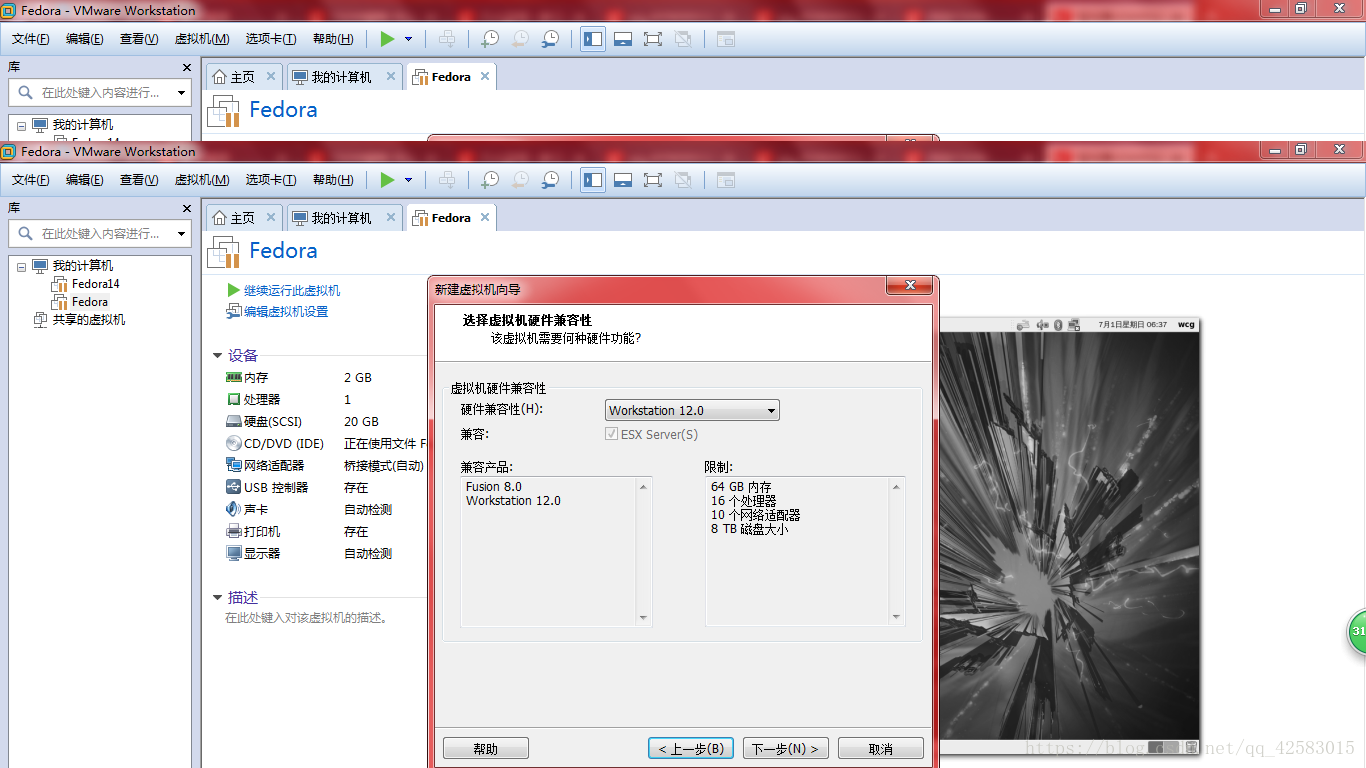Click Send Ctrl+Alt+Del icon in front window toolbar
This screenshot has width=1366, height=768.
(x=447, y=180)
